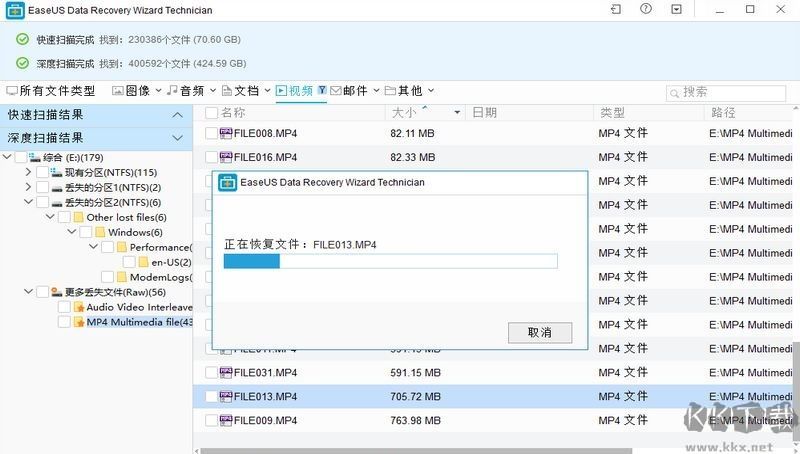The width and height of the screenshot is (800, 454).
Task: Click the deep scan complete checkmark icon
Action: (x=22, y=63)
